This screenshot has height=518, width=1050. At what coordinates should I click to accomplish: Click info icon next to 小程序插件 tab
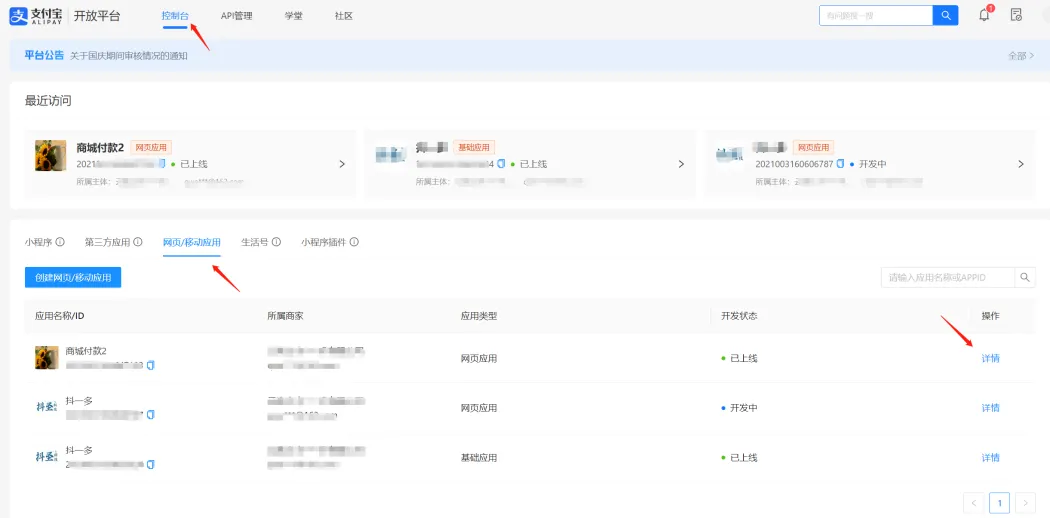tap(354, 242)
